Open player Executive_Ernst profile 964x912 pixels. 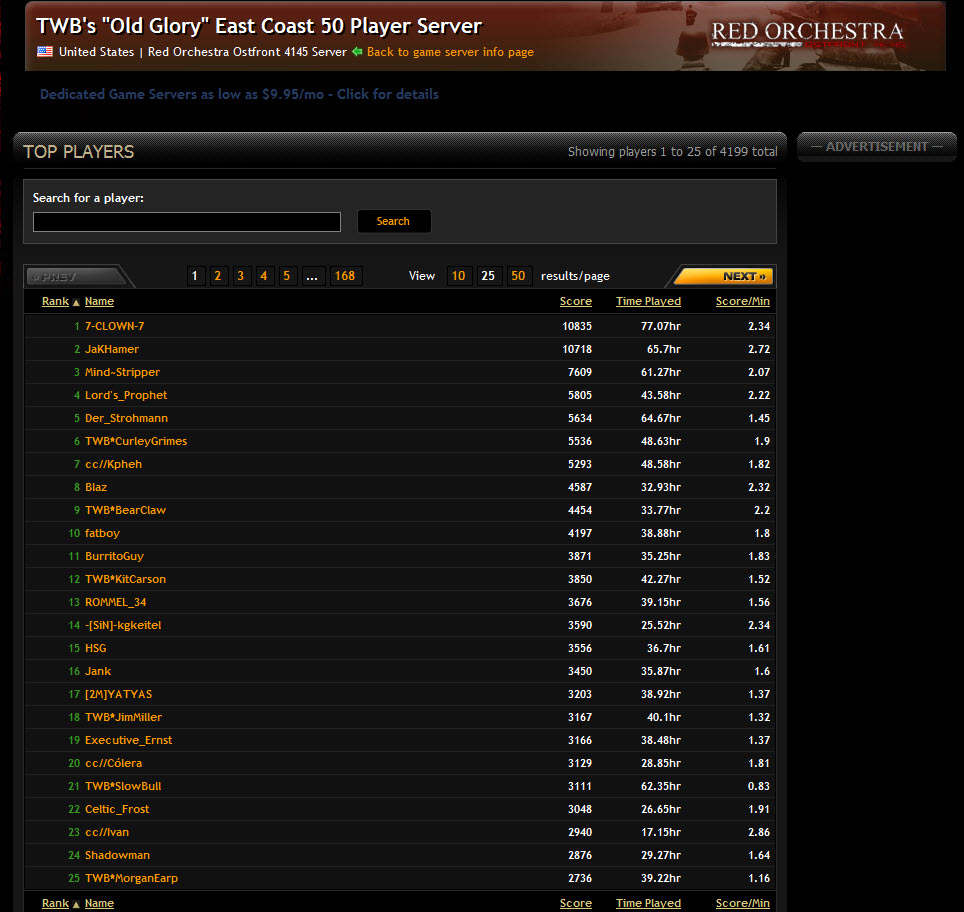[128, 740]
